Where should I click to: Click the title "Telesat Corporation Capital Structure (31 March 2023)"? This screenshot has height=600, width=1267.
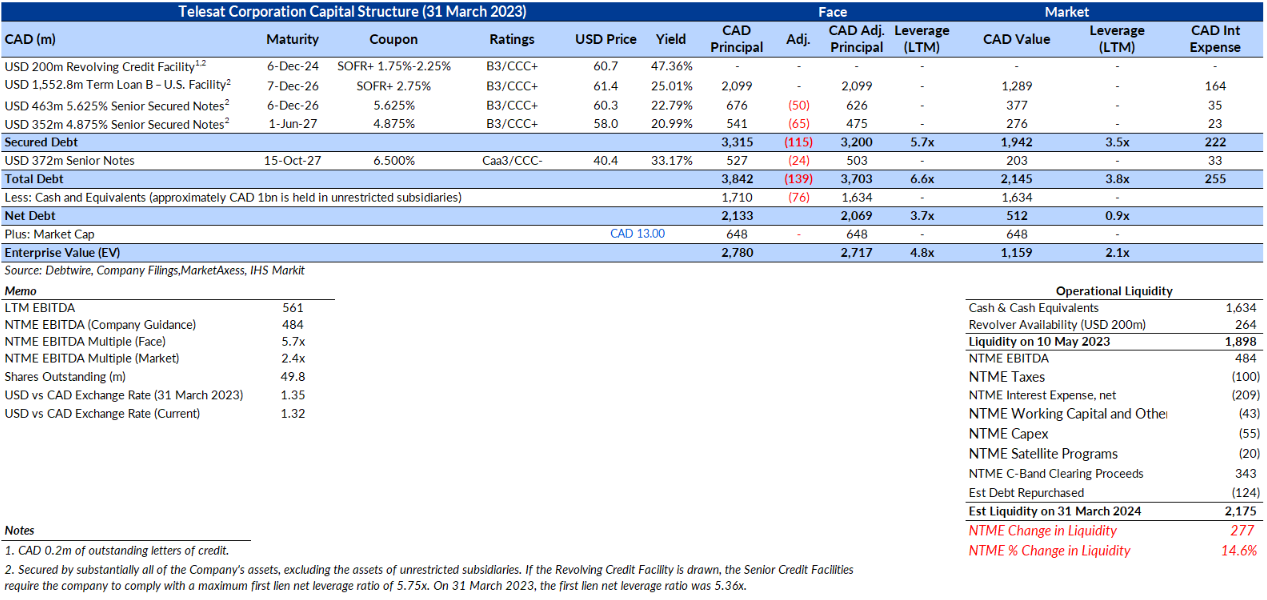pyautogui.click(x=352, y=12)
